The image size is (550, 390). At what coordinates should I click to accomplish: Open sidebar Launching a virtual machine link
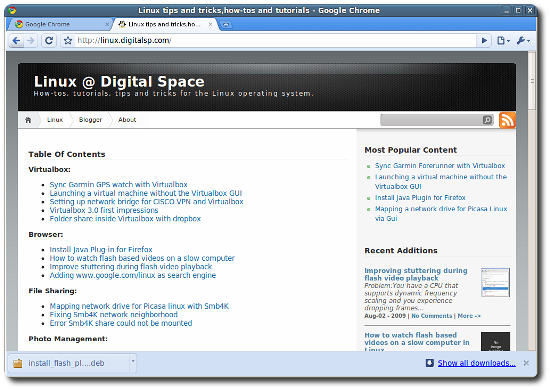[441, 182]
